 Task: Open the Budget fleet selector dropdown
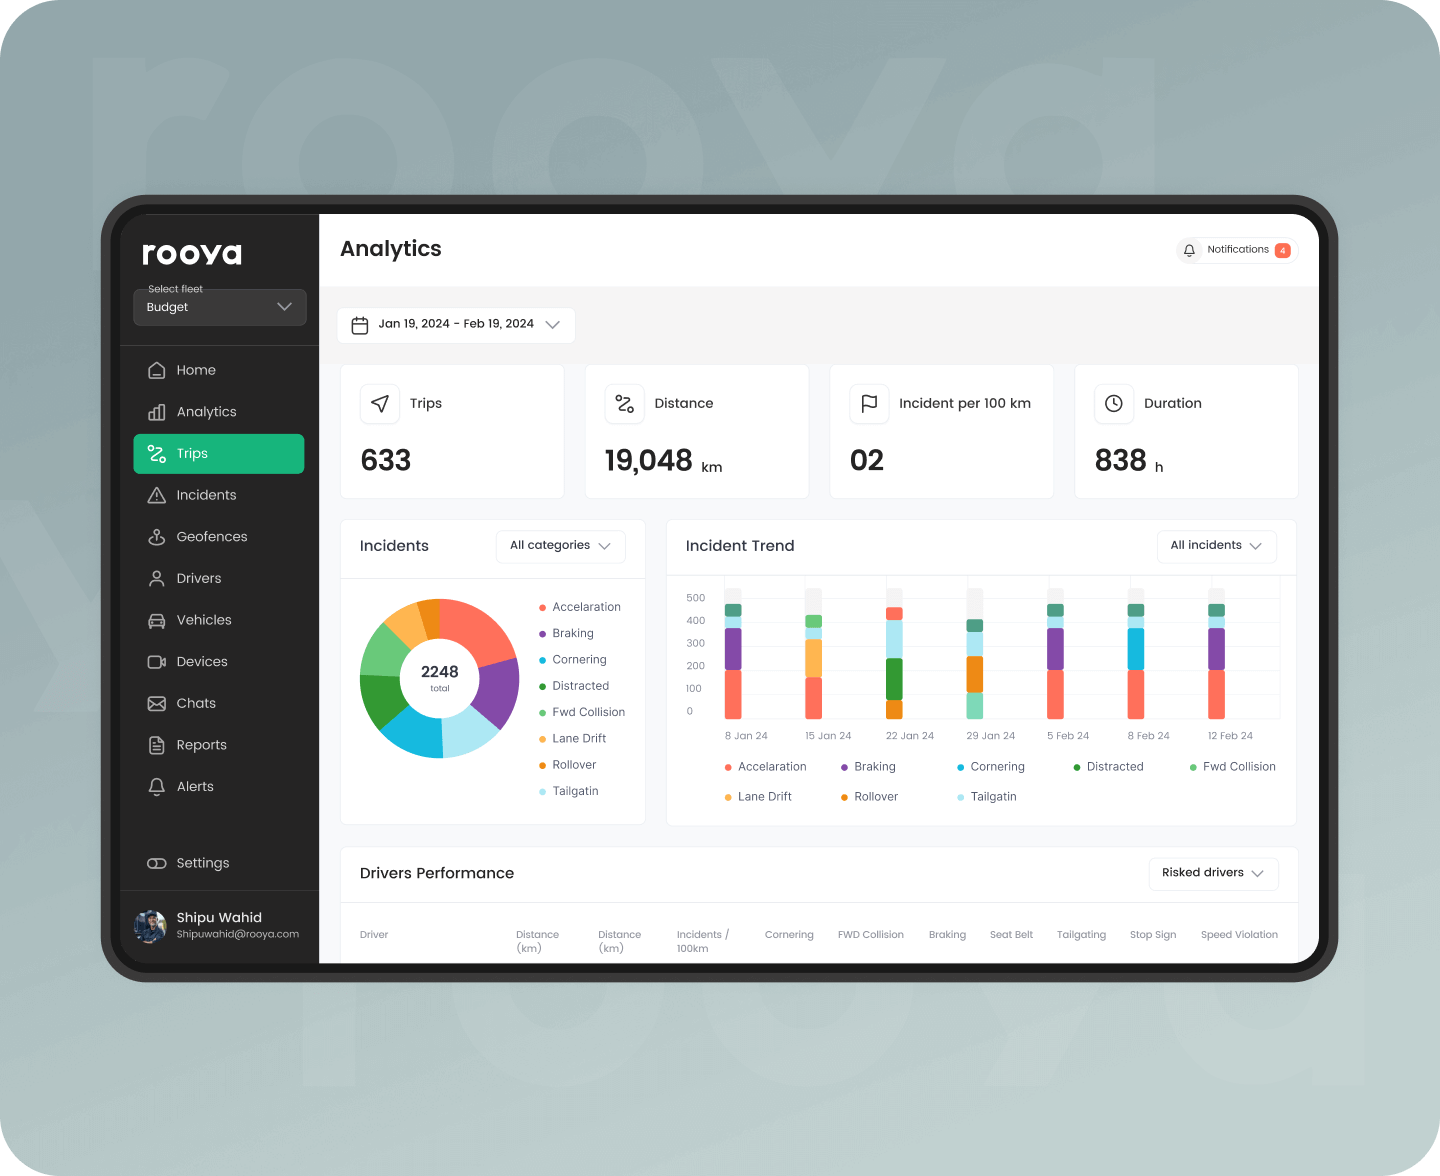[219, 307]
